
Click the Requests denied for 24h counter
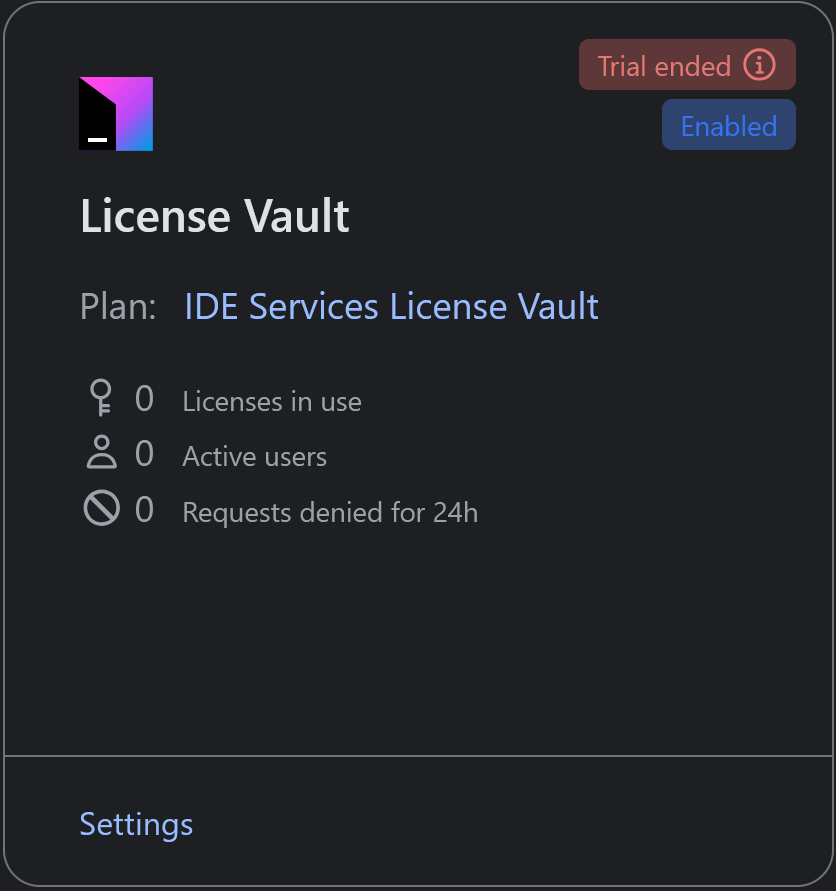[x=145, y=509]
